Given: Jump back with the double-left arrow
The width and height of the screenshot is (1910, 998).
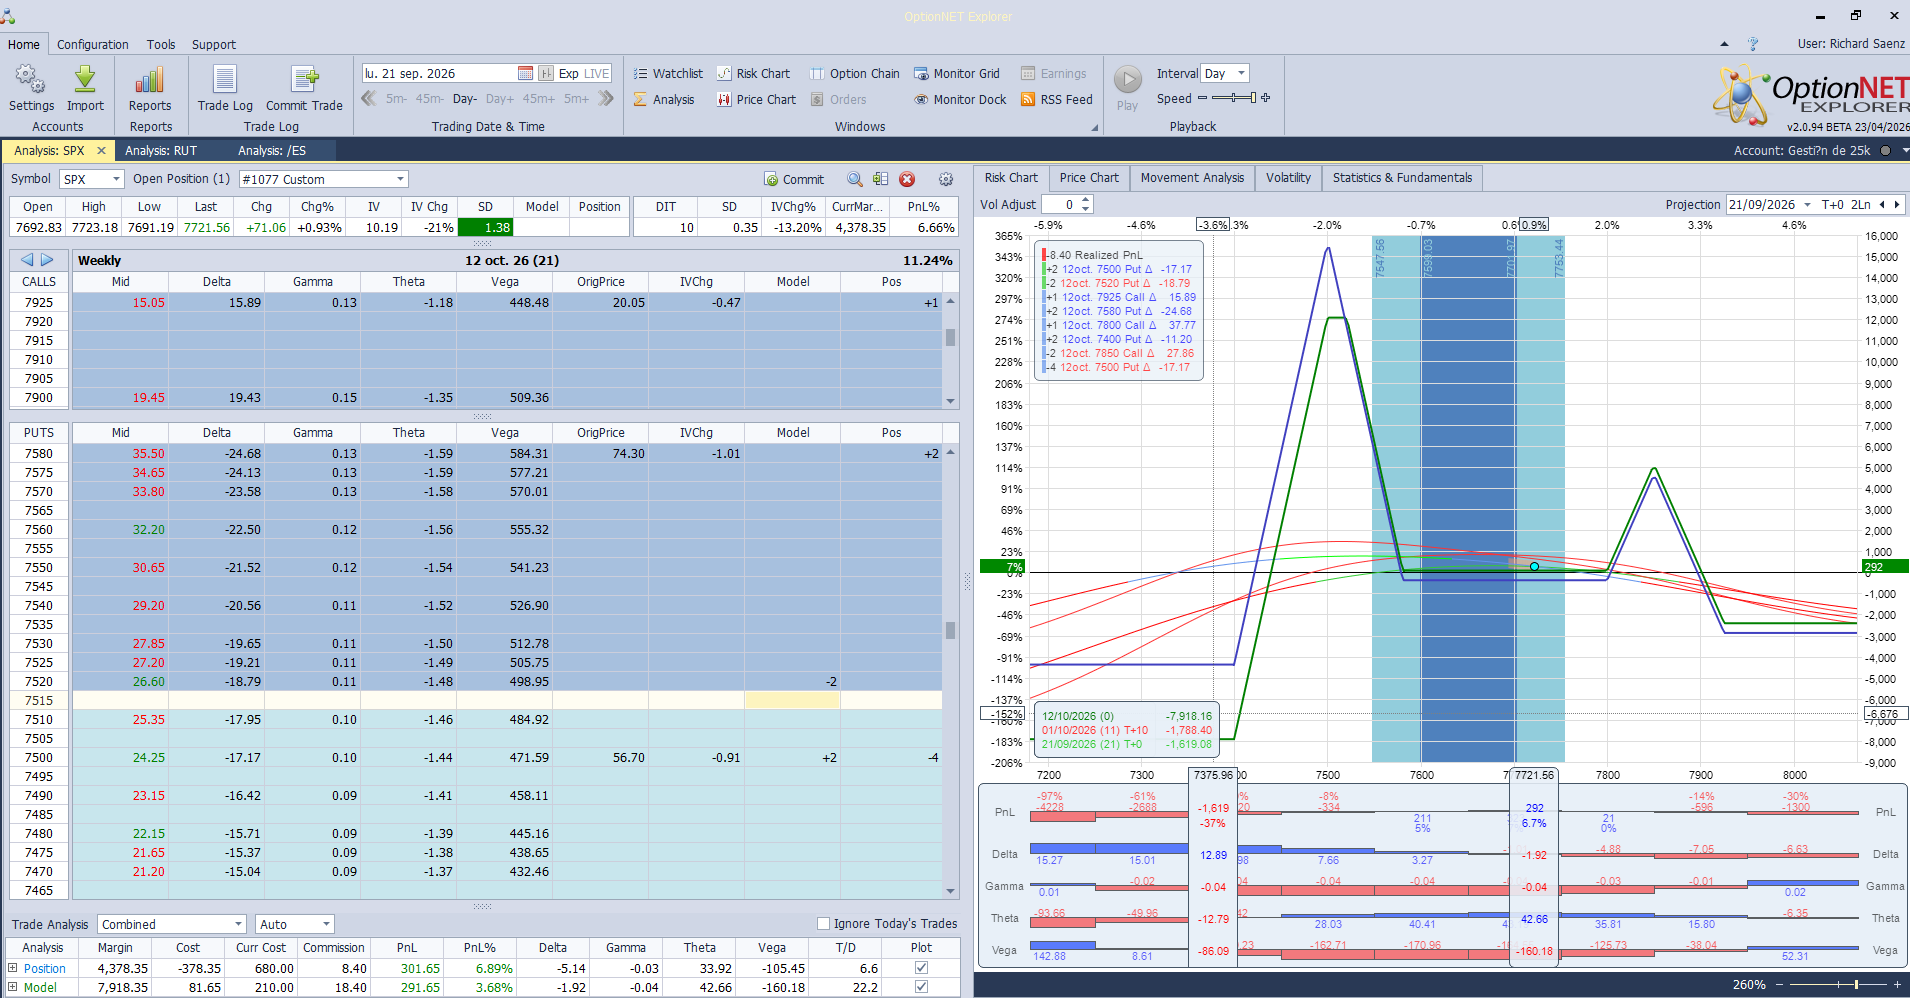Looking at the screenshot, I should [x=369, y=98].
